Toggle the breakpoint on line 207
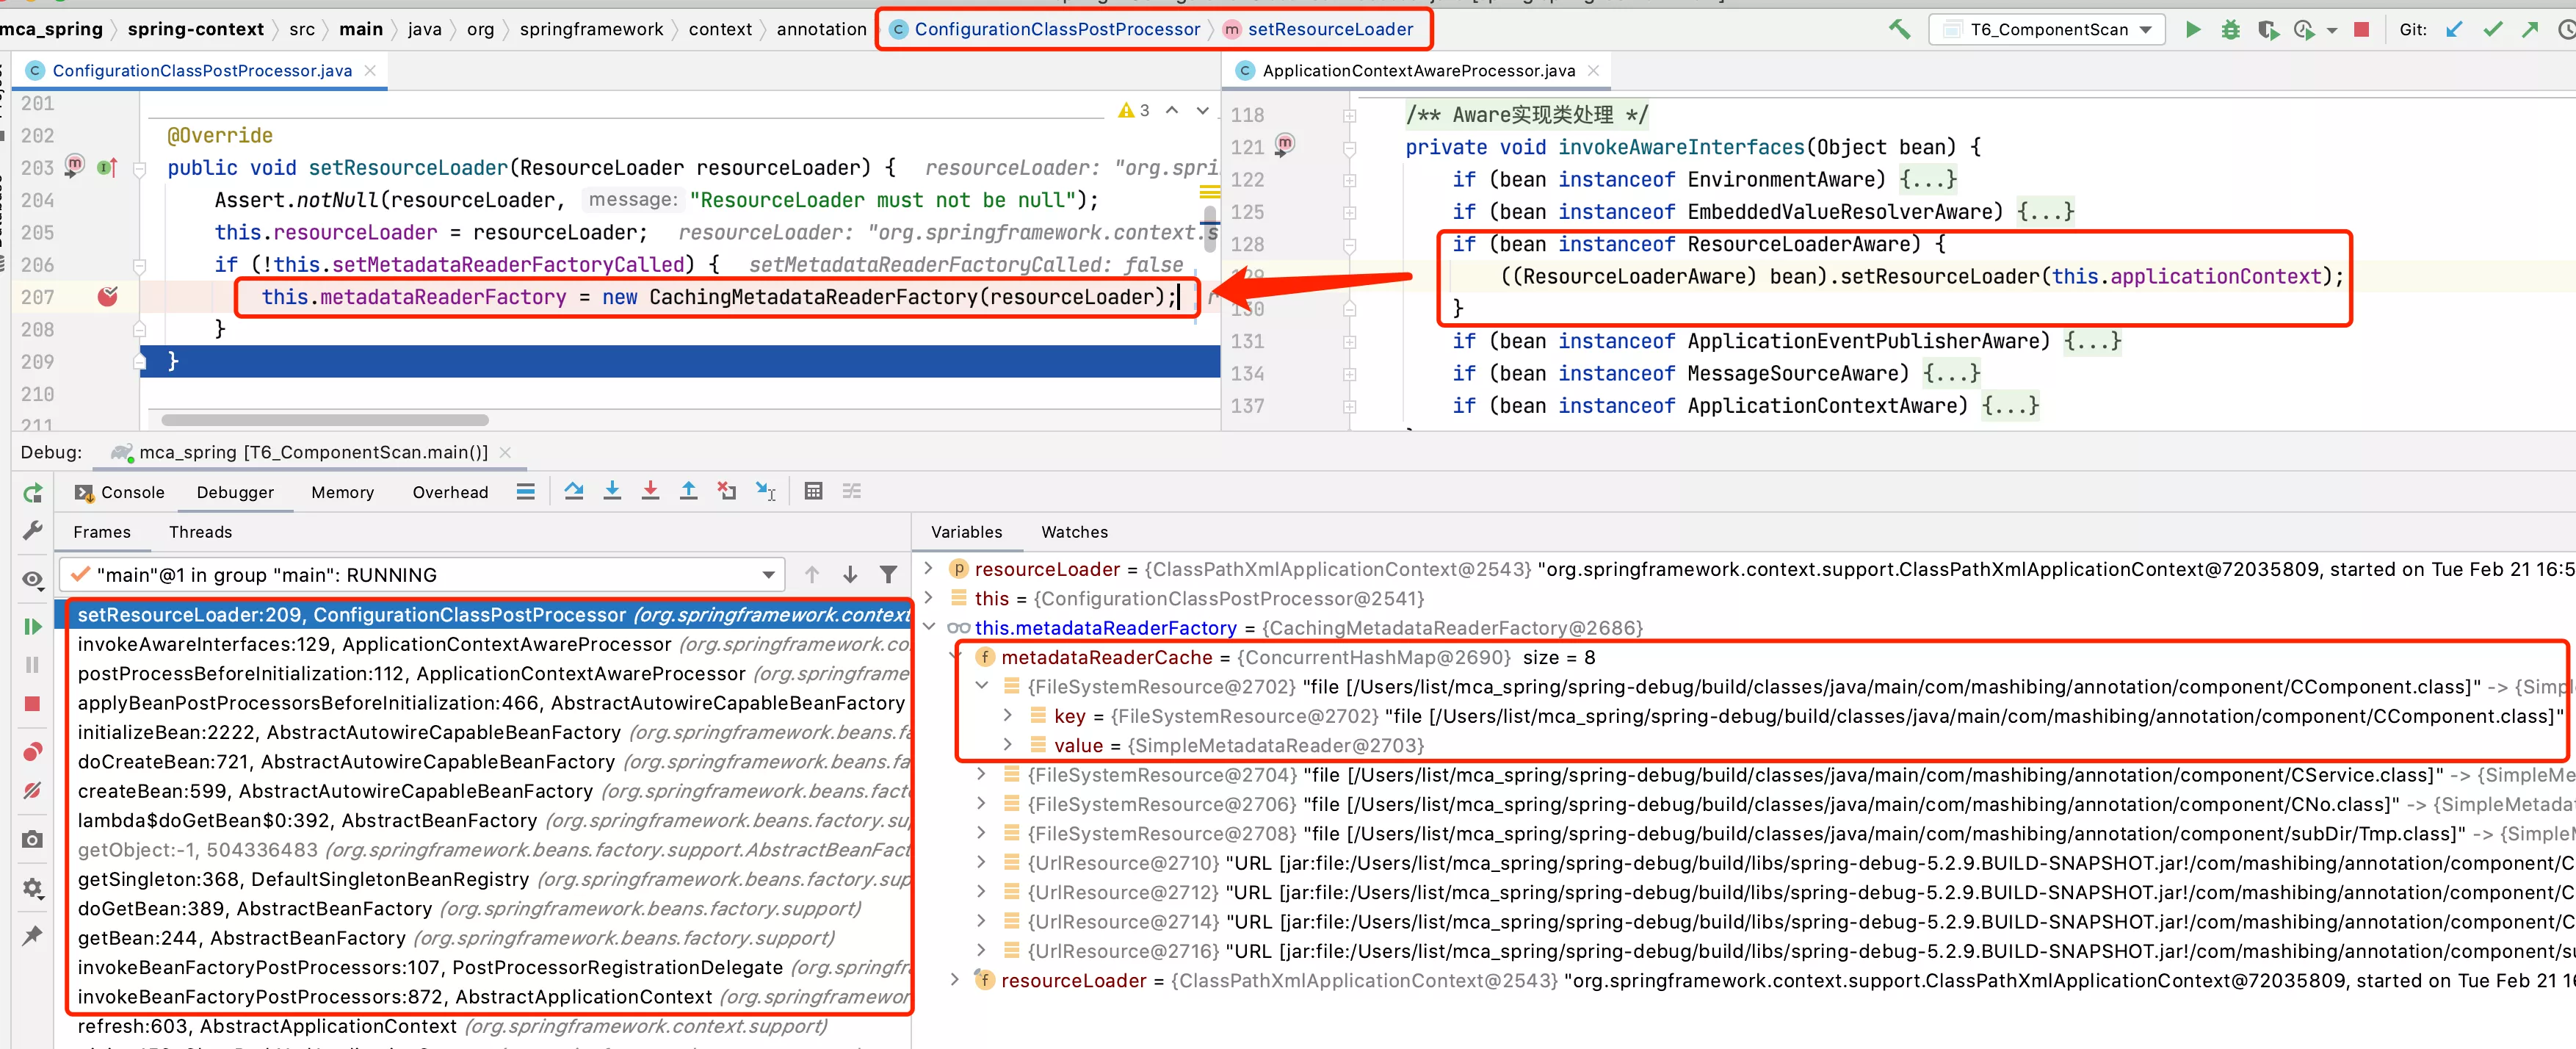 [x=108, y=296]
